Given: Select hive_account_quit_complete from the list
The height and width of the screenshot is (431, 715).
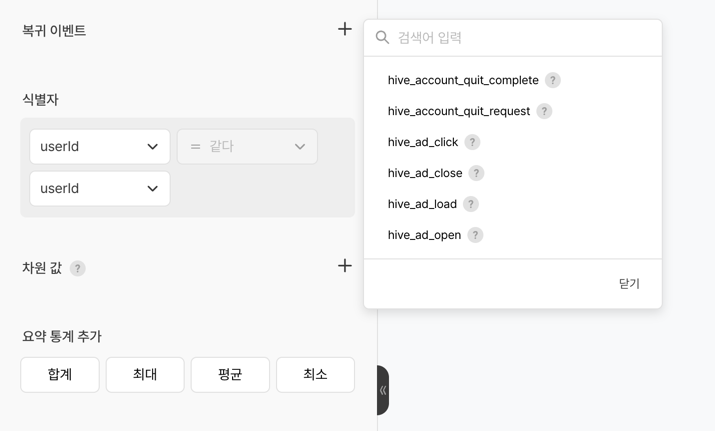Looking at the screenshot, I should tap(463, 80).
